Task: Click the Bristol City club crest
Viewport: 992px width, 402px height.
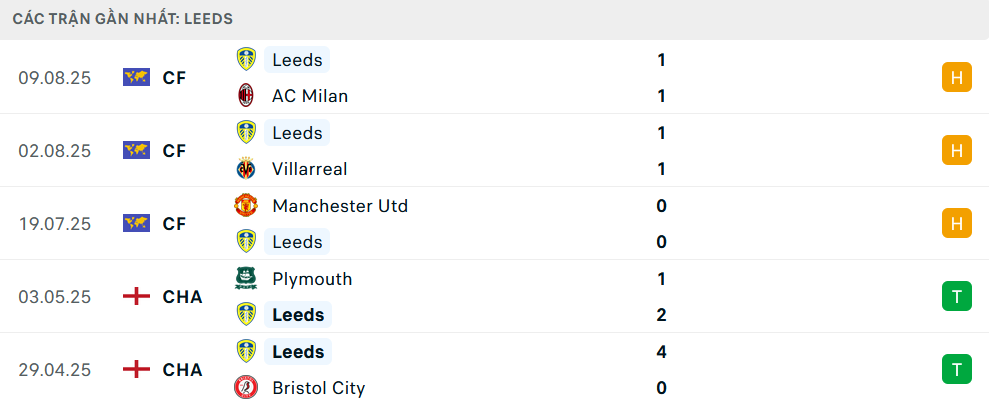Action: (245, 388)
